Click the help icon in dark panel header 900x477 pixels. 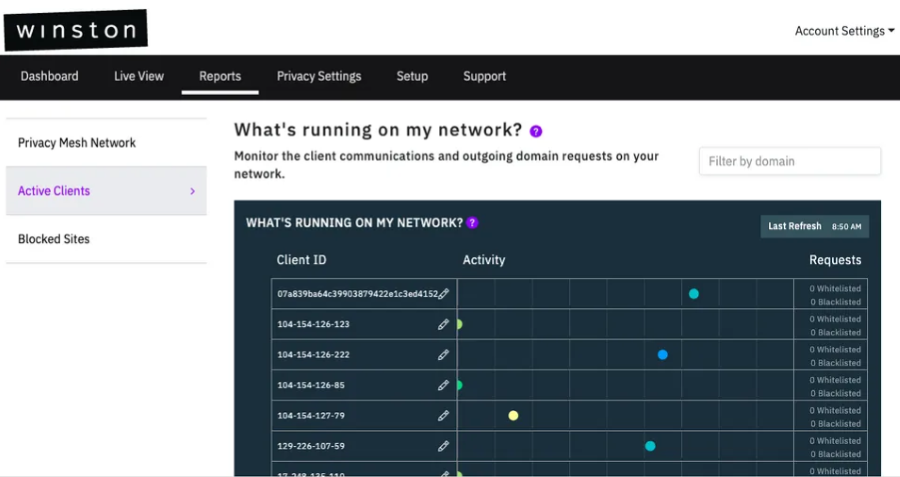point(472,223)
